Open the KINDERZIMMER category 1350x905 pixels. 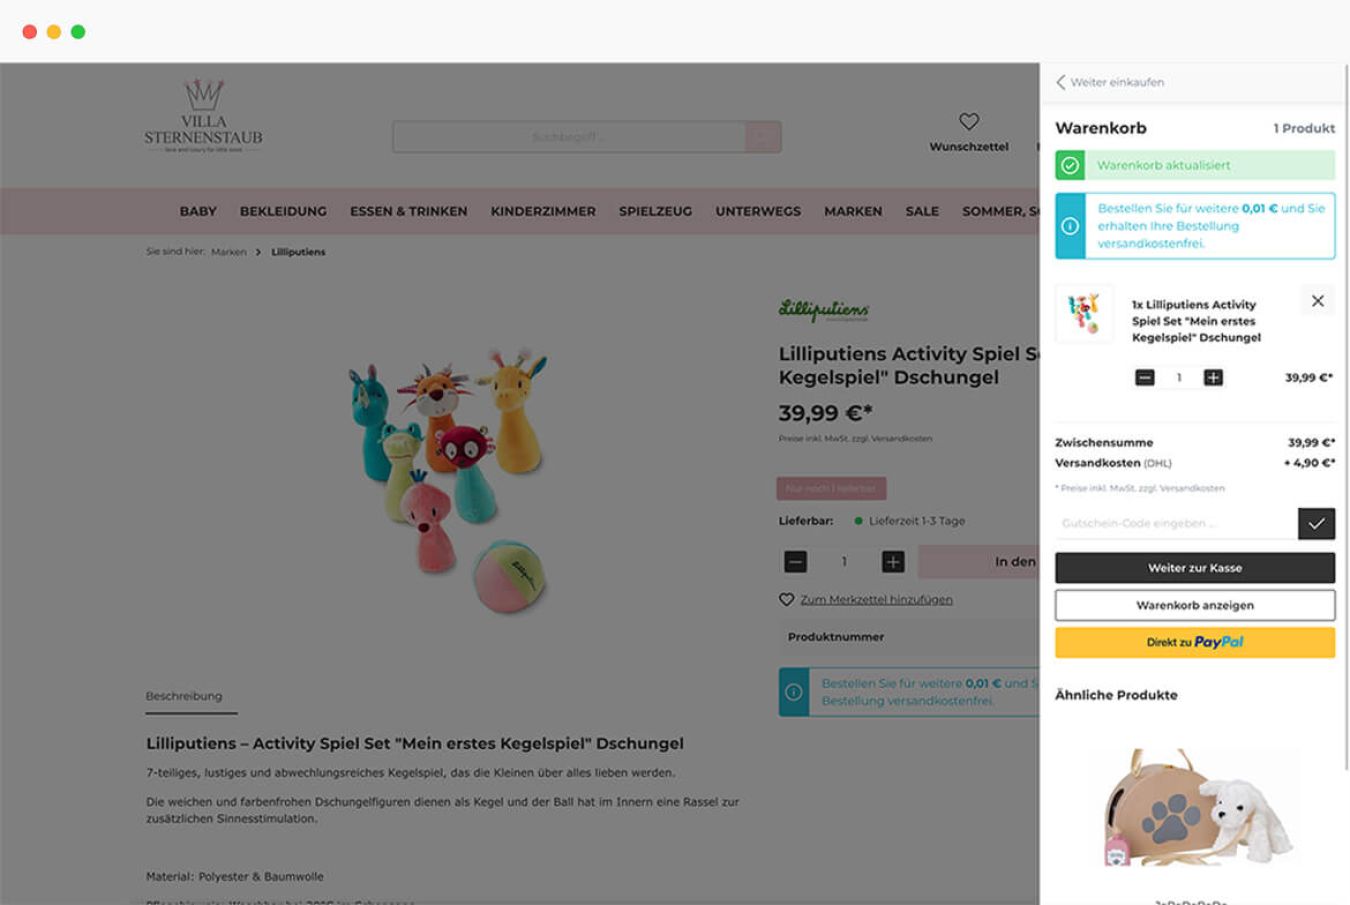pyautogui.click(x=543, y=211)
